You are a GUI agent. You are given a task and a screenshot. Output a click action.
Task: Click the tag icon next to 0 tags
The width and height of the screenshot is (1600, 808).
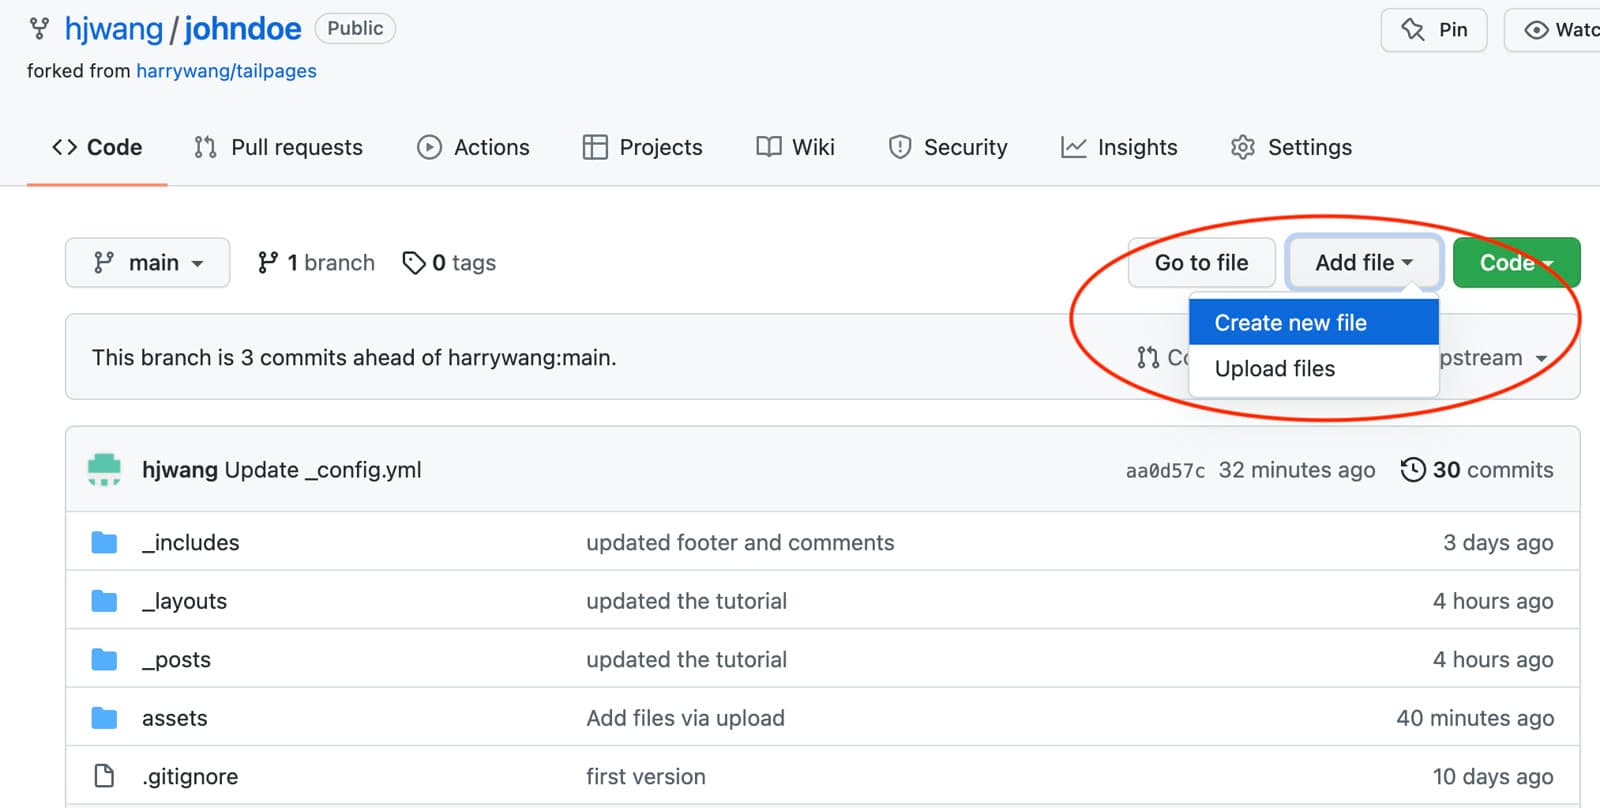coord(414,262)
